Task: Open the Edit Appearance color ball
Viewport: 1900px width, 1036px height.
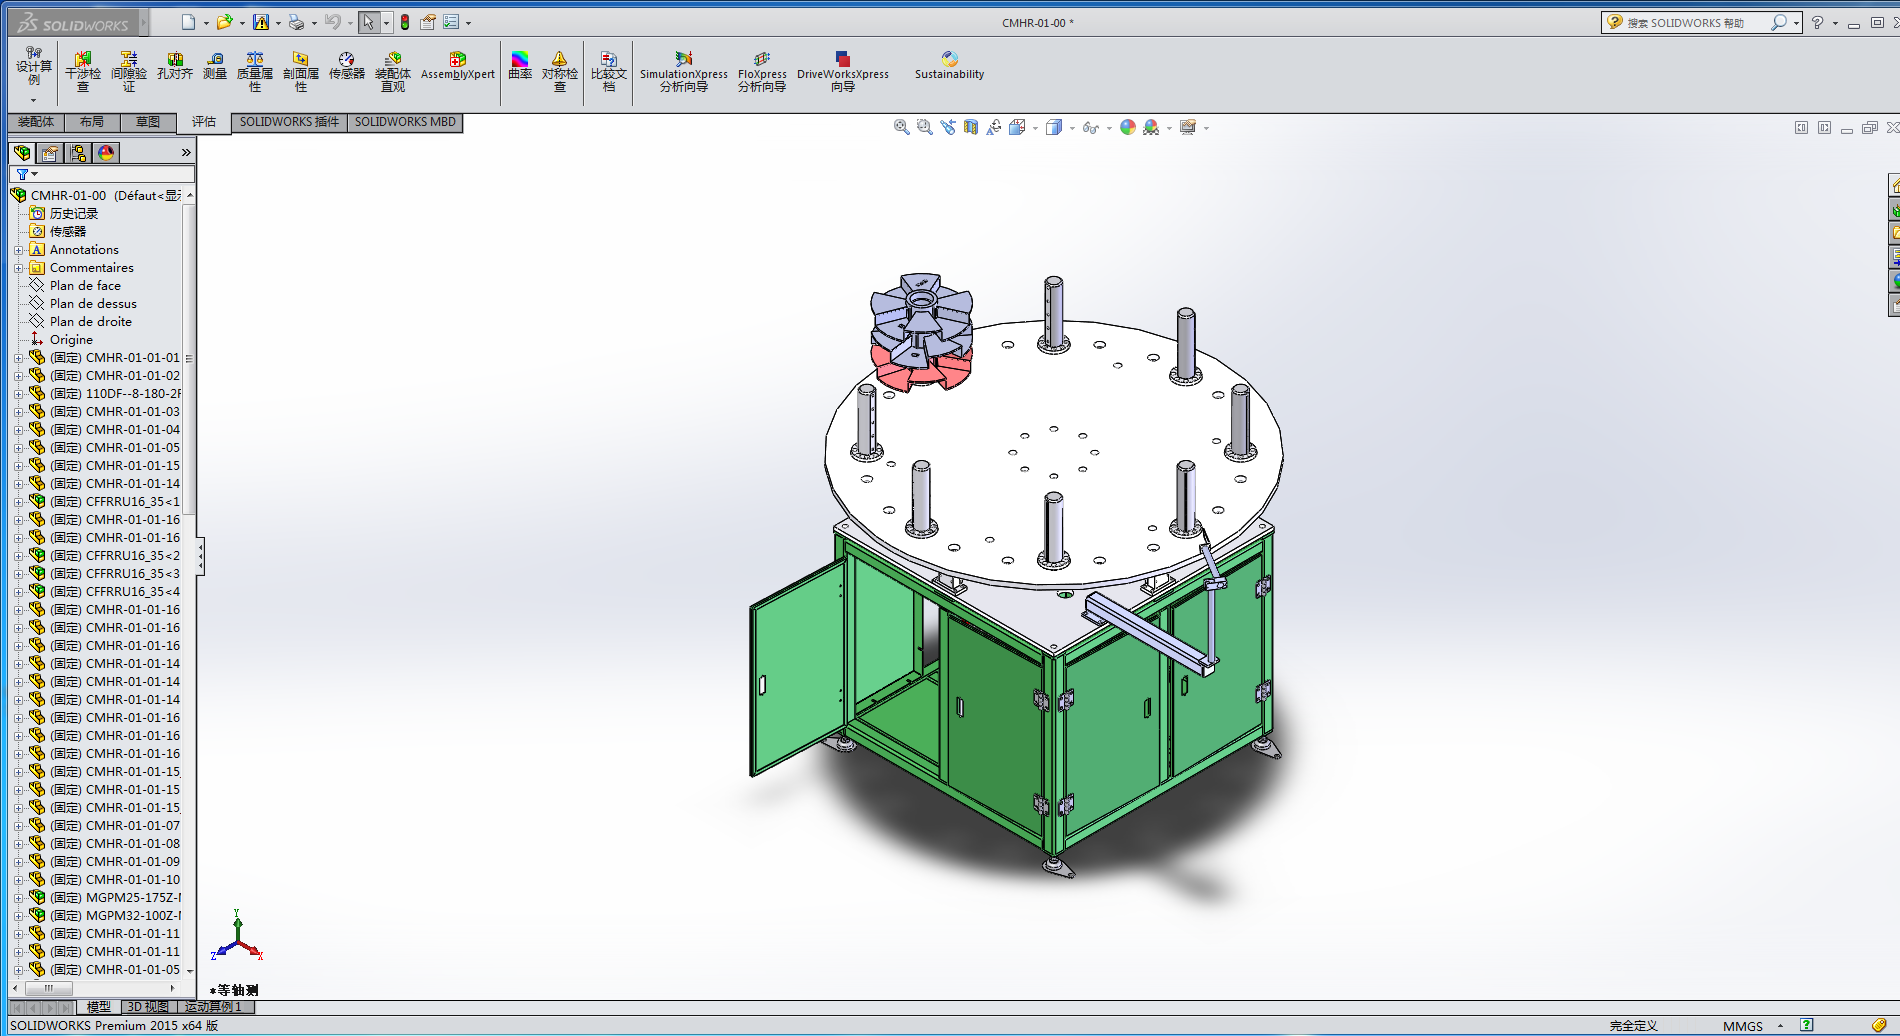Action: click(1127, 127)
